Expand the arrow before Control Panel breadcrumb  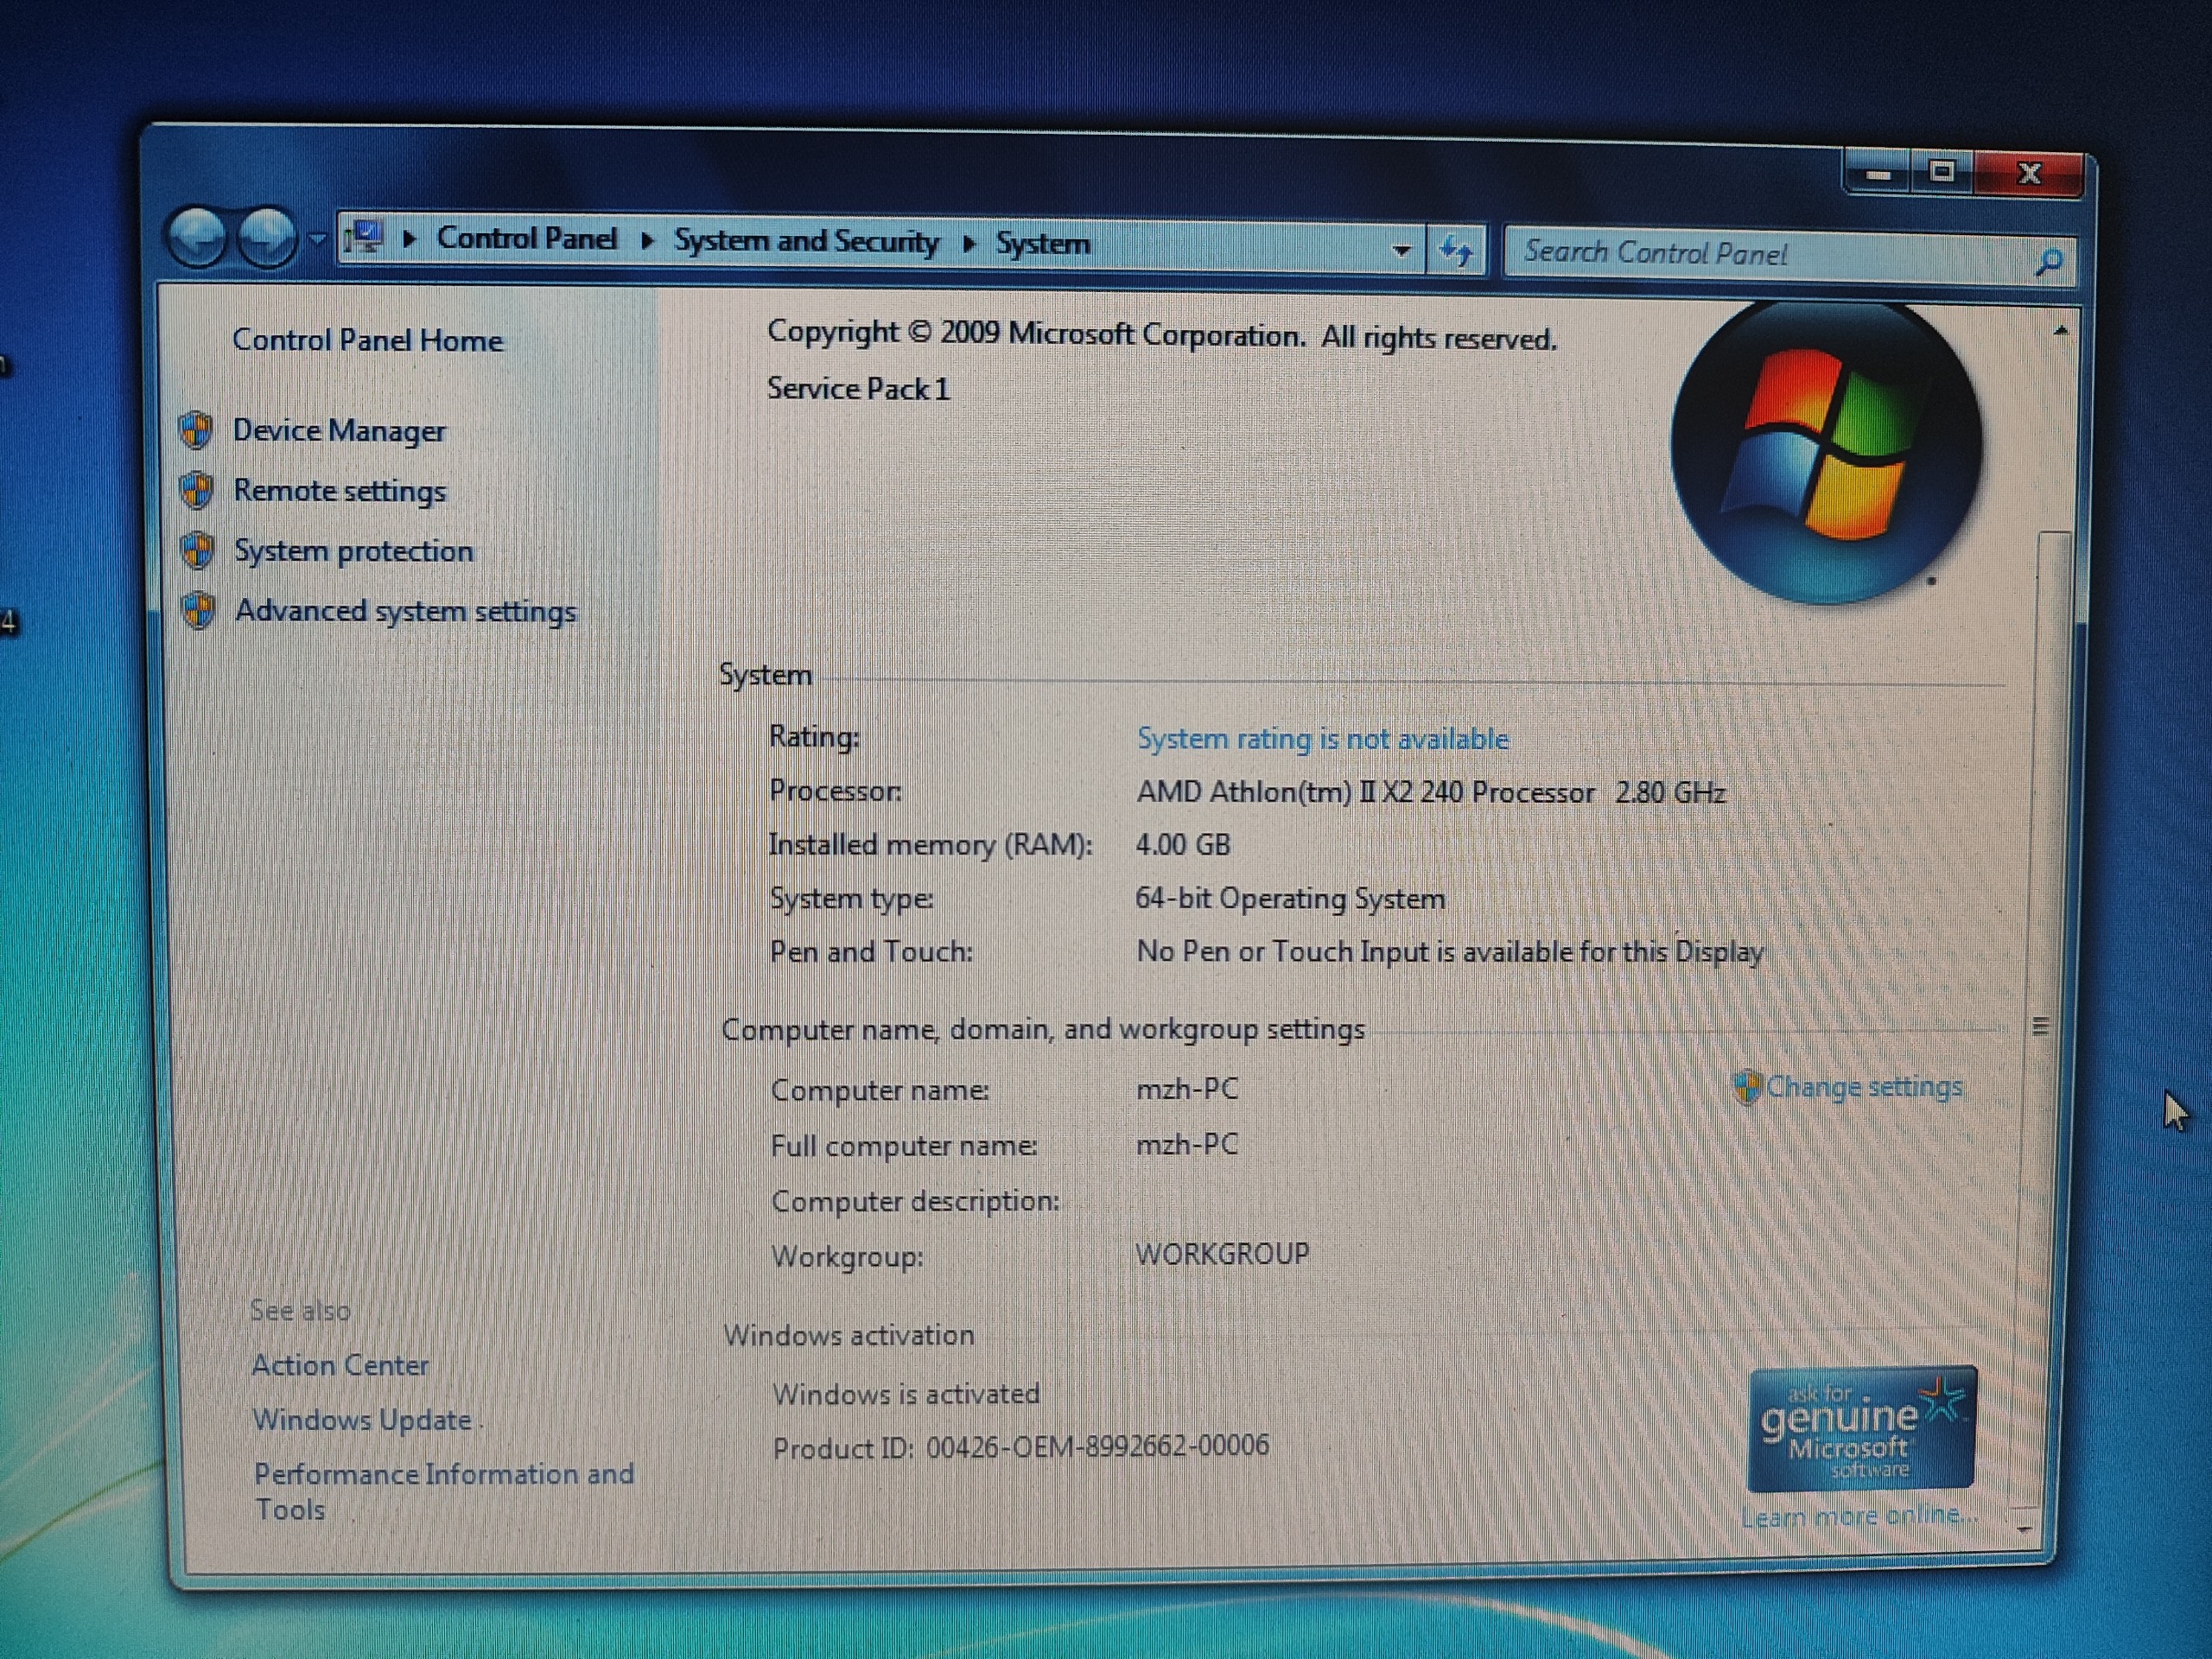[409, 239]
